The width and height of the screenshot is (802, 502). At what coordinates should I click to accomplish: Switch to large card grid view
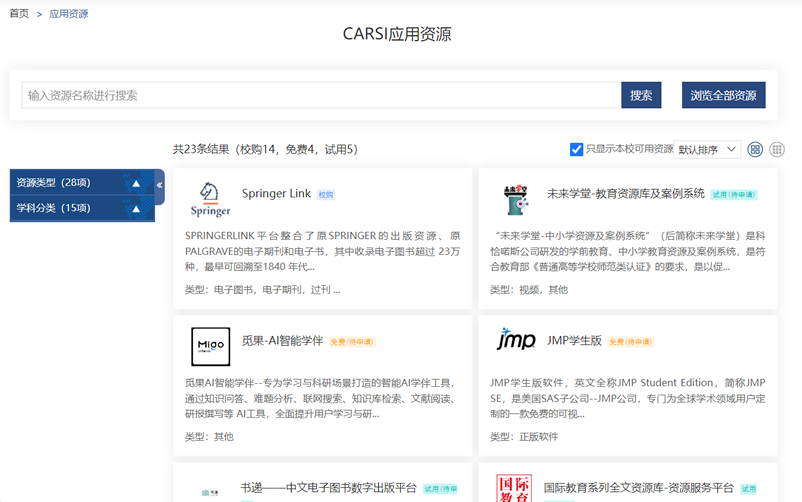coord(755,150)
